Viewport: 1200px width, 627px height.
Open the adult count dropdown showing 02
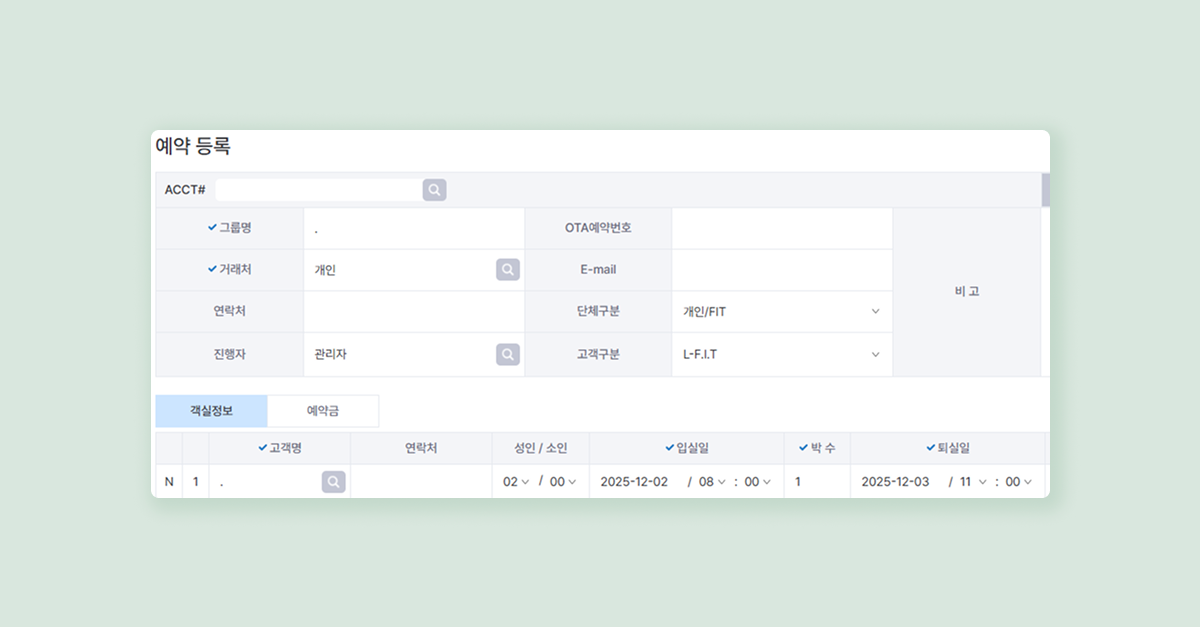pyautogui.click(x=516, y=482)
